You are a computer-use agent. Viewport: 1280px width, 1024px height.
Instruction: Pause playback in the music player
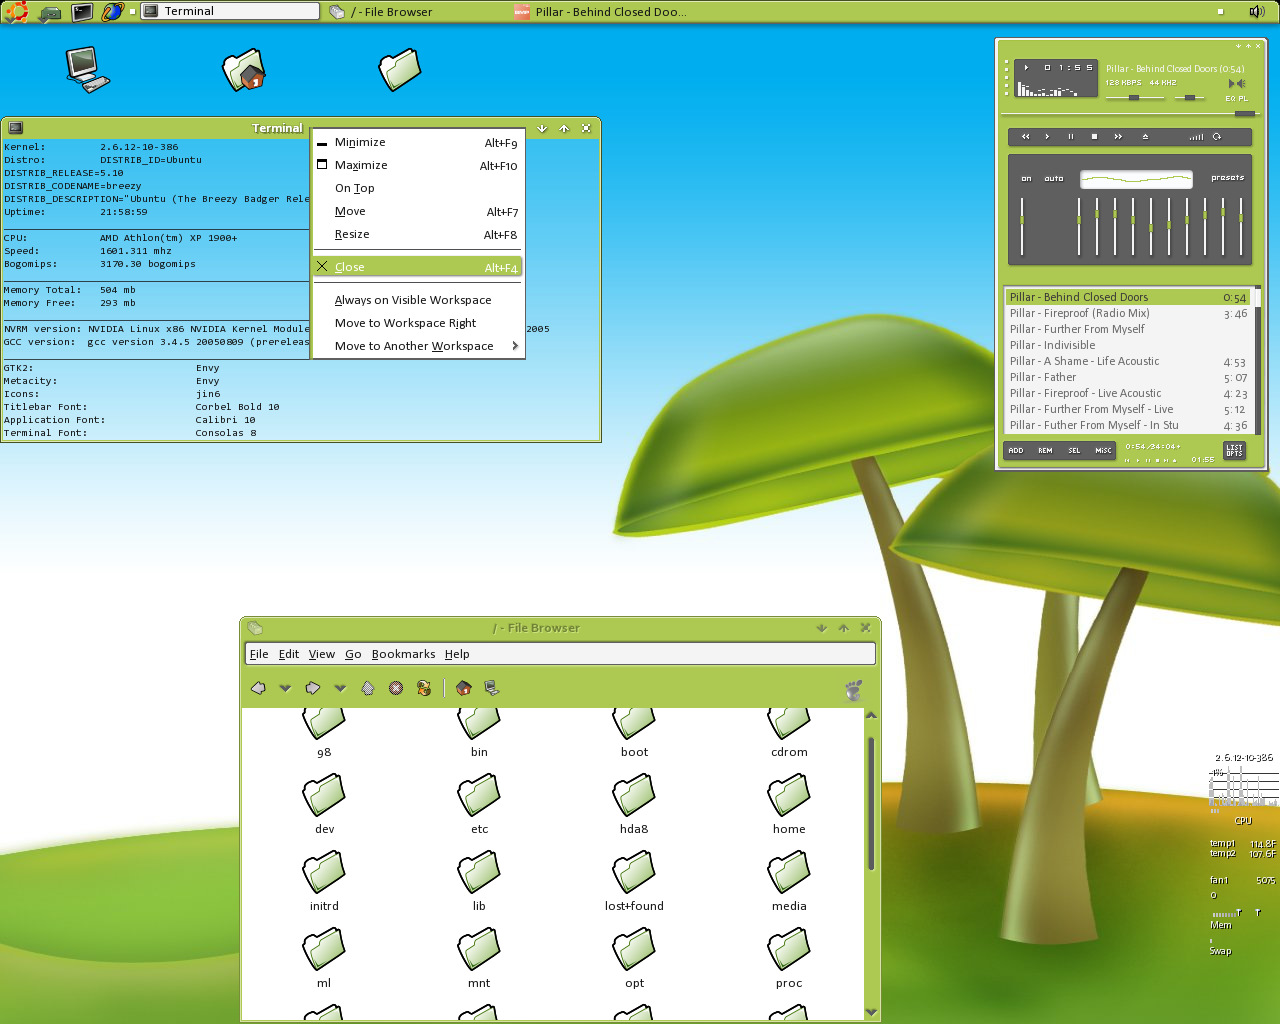click(x=1071, y=136)
